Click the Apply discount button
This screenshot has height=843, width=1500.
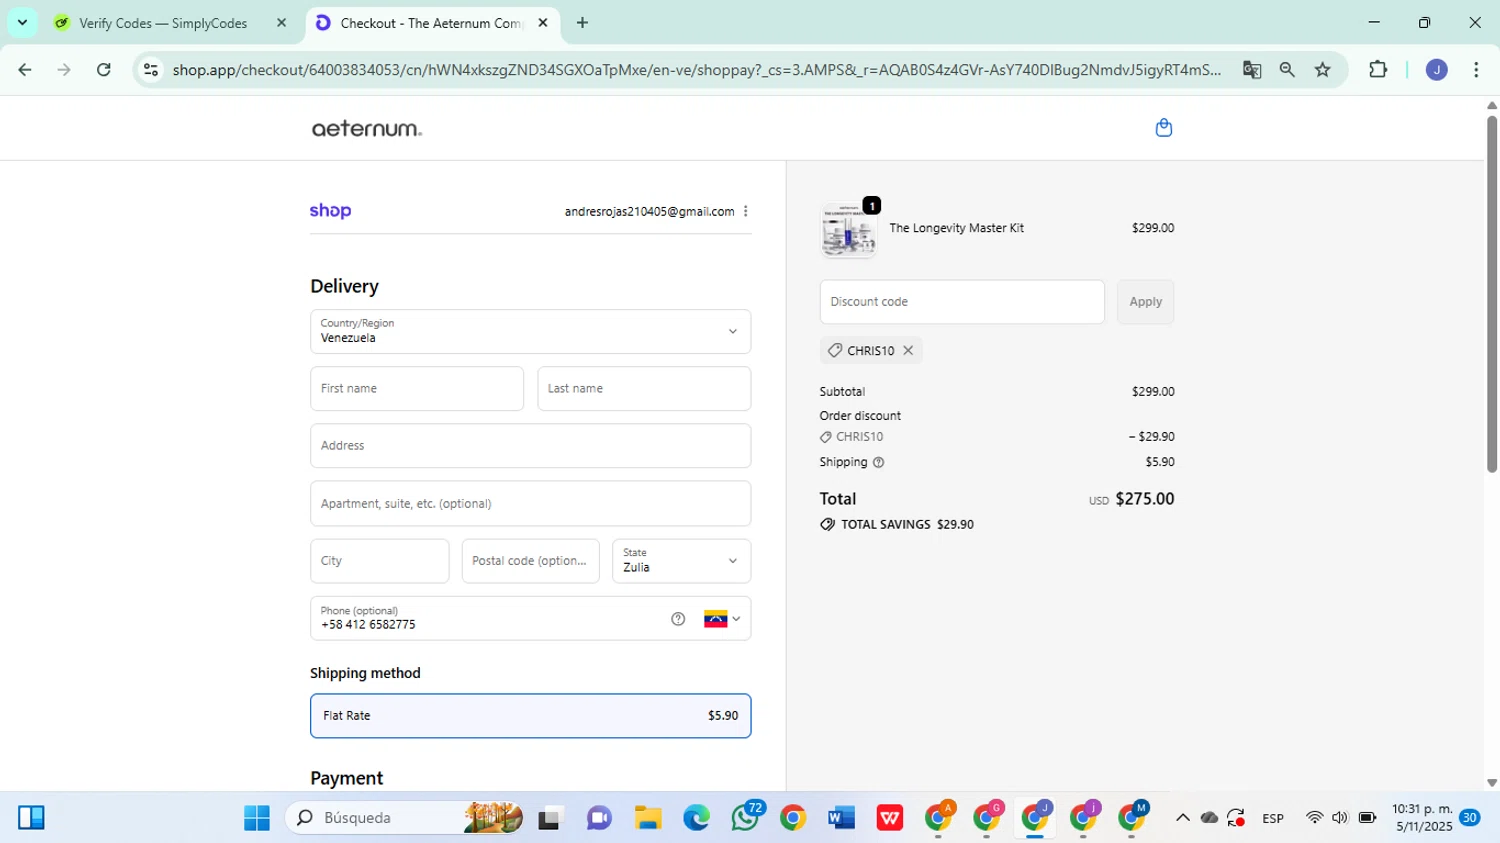click(1145, 302)
